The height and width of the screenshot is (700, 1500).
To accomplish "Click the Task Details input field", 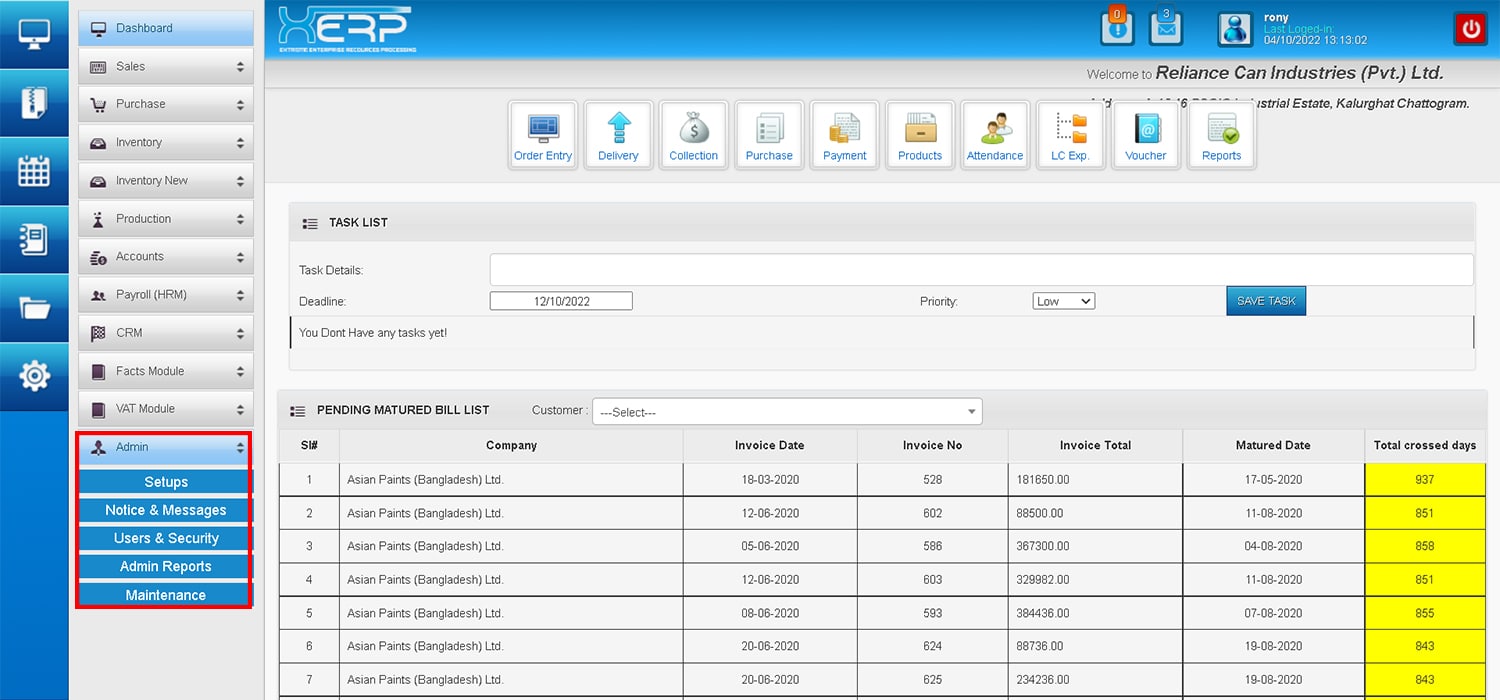I will click(980, 270).
